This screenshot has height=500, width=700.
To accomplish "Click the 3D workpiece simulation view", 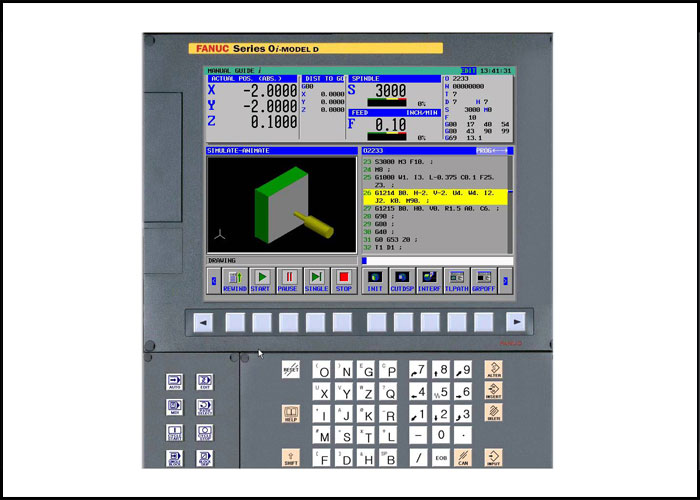I will click(282, 205).
